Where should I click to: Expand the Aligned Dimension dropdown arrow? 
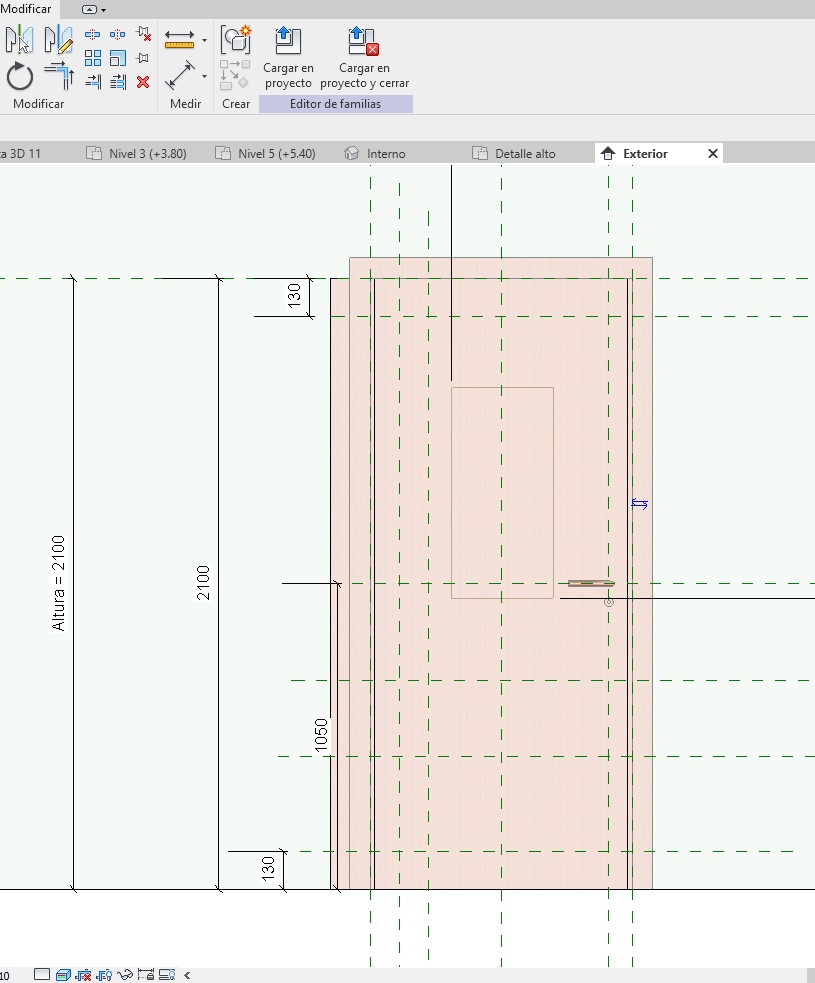tap(204, 76)
